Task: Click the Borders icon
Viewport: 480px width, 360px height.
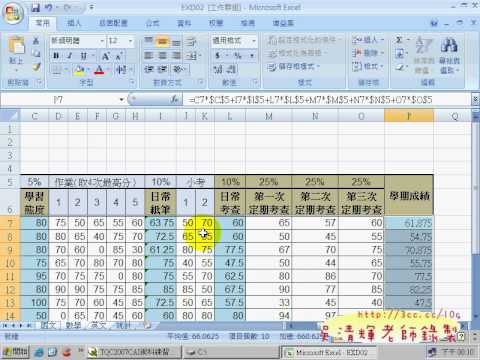Action: pos(56,70)
